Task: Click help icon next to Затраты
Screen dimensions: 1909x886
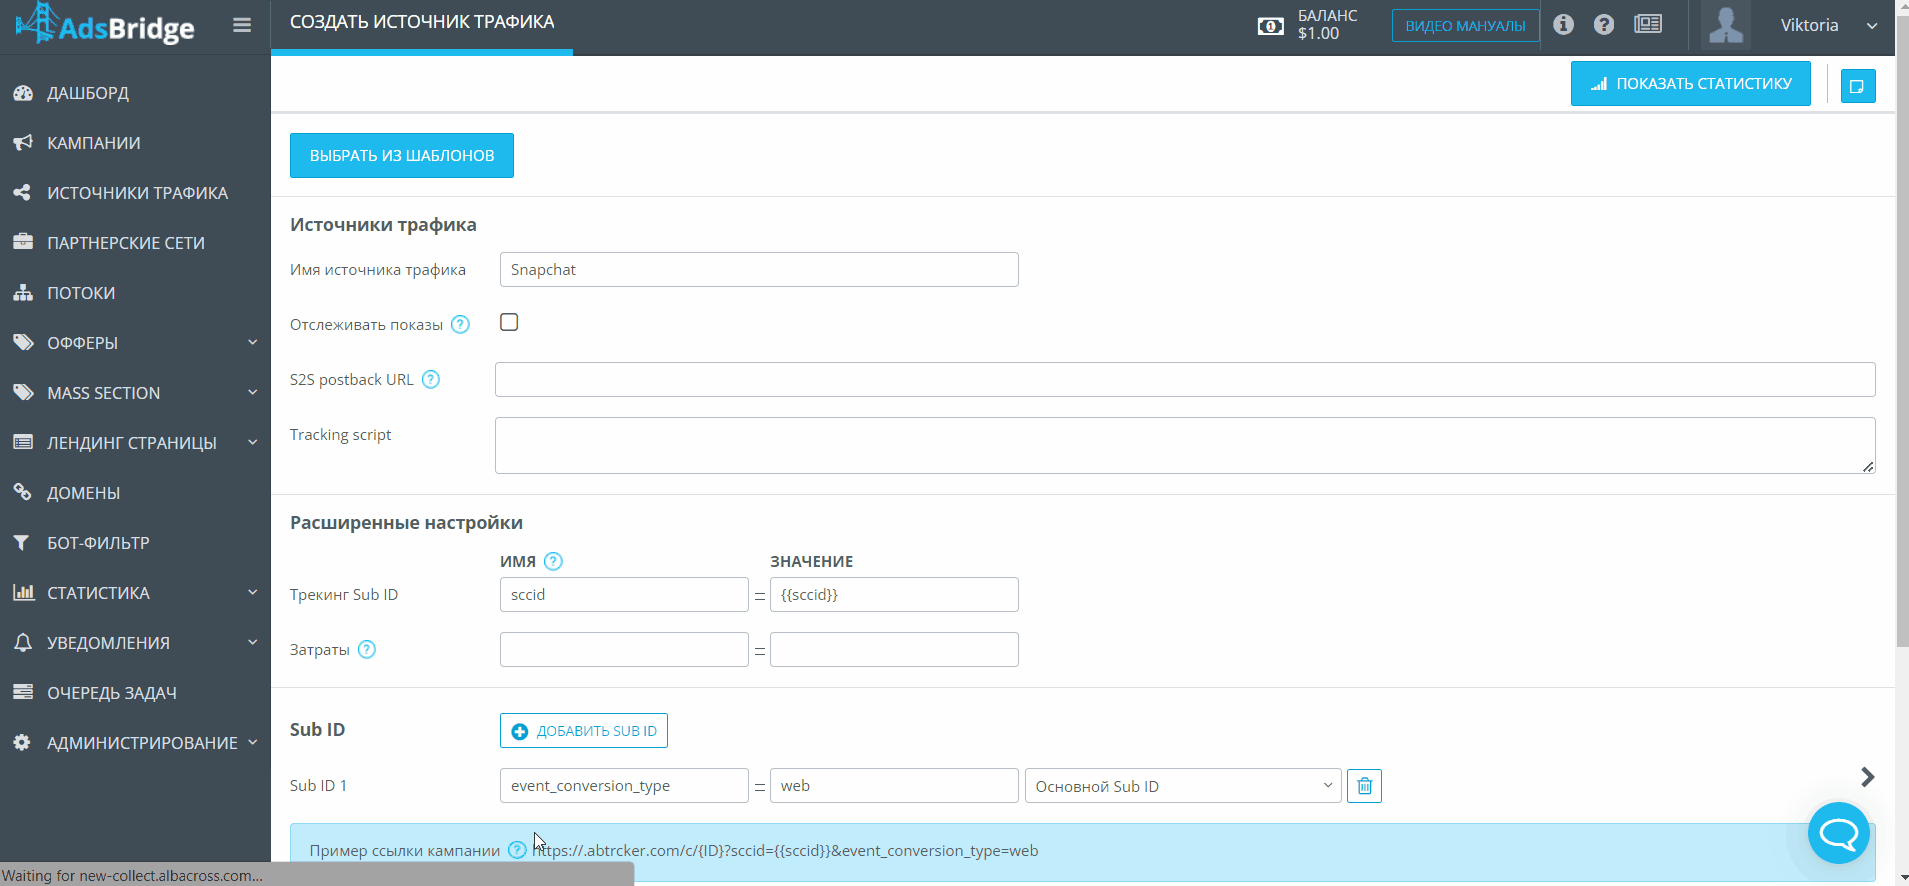Action: point(367,649)
